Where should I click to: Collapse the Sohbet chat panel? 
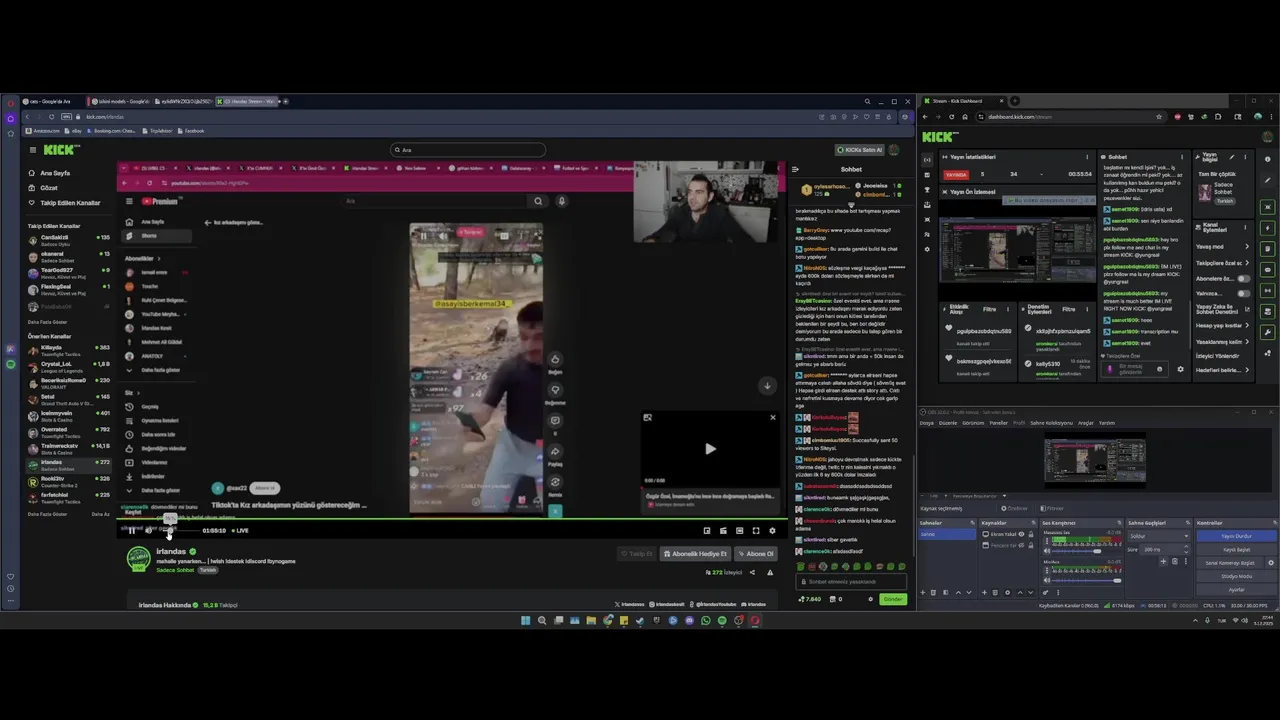click(796, 169)
